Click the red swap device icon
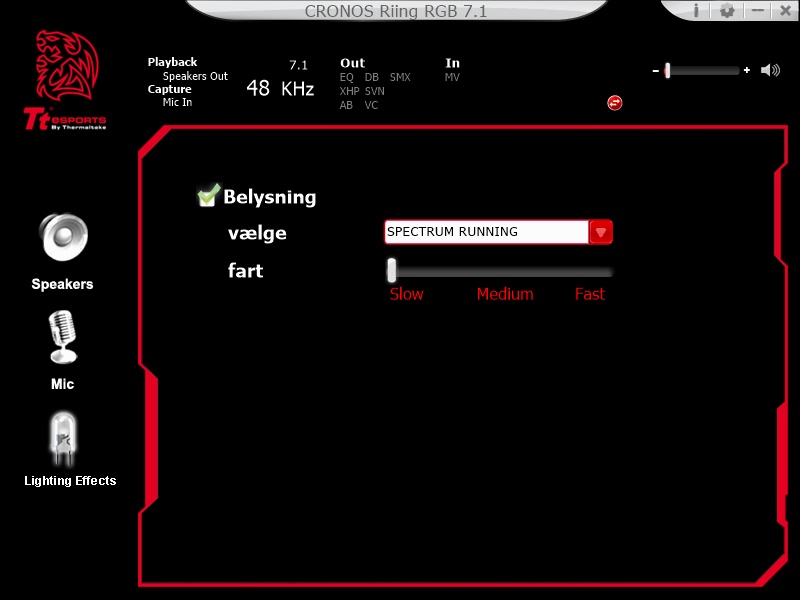800x600 pixels. click(615, 103)
